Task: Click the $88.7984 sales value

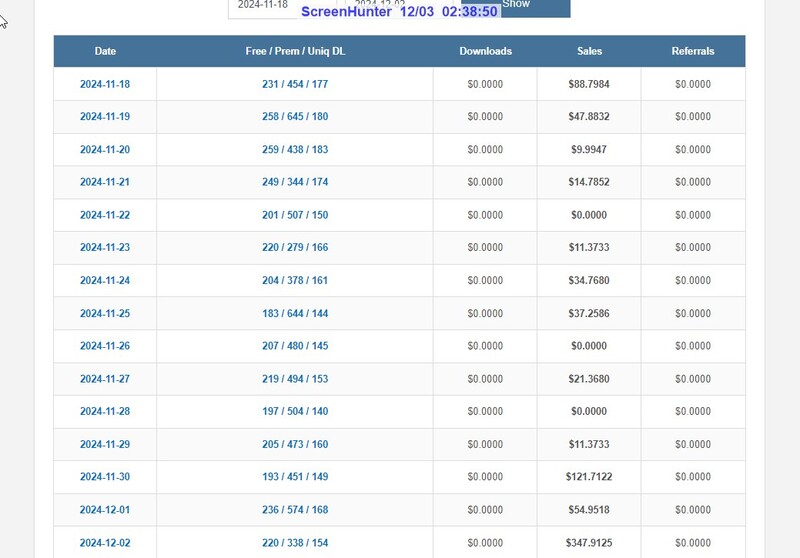Action: (589, 84)
